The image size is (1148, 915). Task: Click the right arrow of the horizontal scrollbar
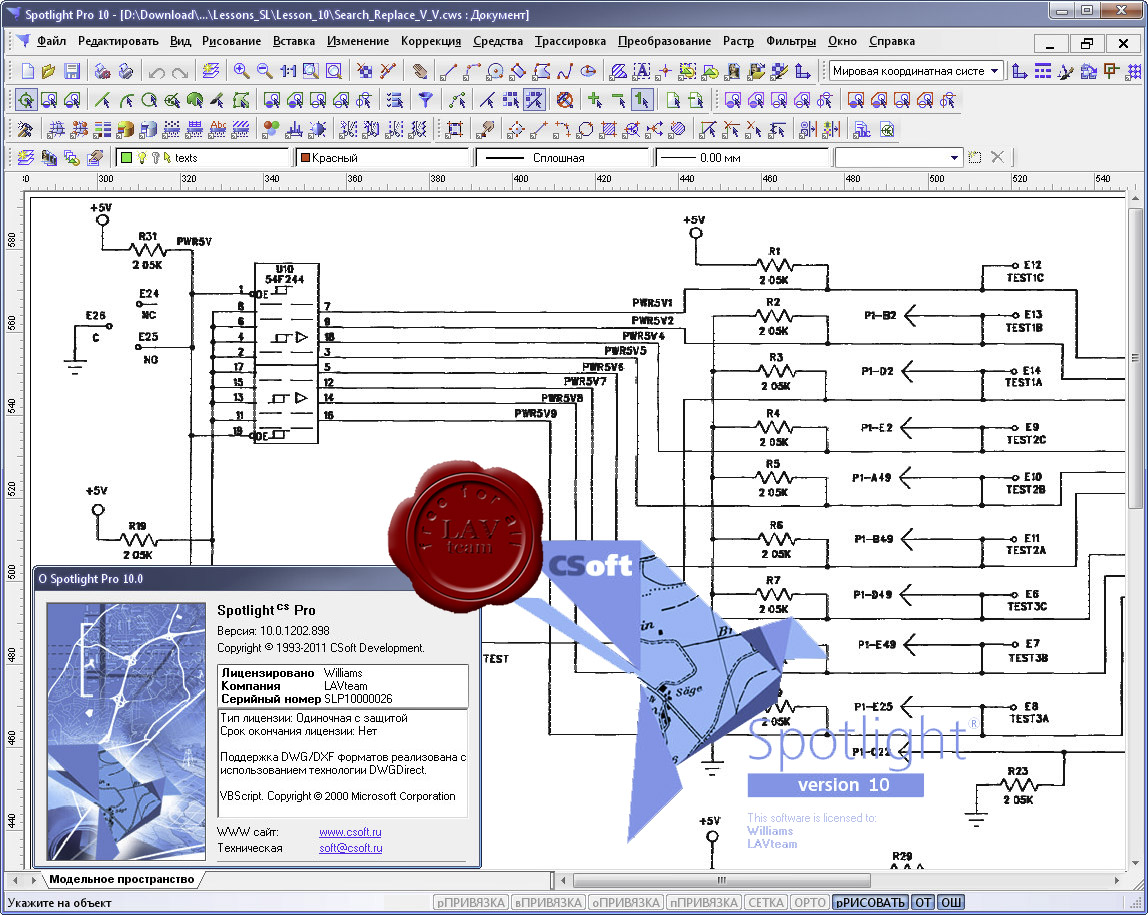coord(1117,879)
